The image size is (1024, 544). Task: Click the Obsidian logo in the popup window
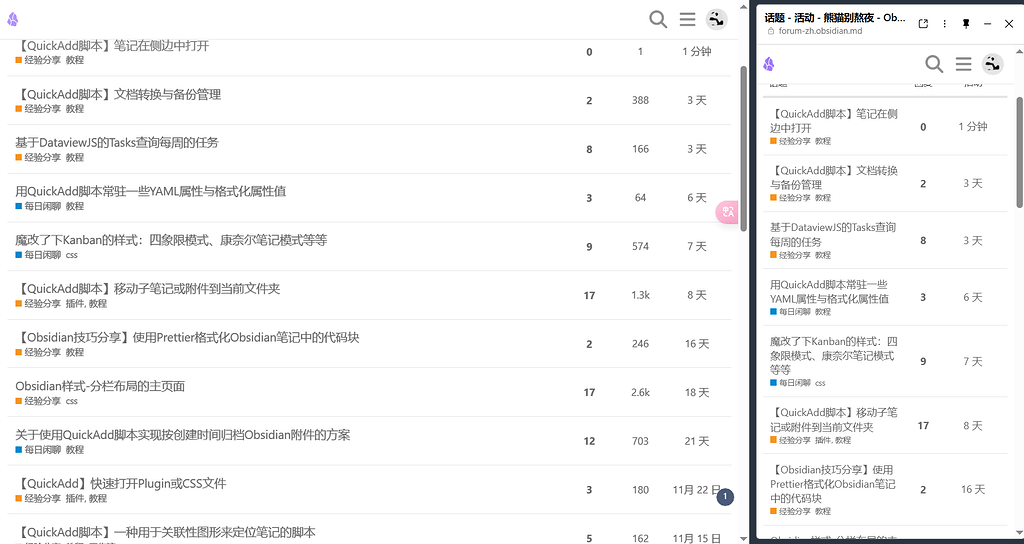[769, 64]
